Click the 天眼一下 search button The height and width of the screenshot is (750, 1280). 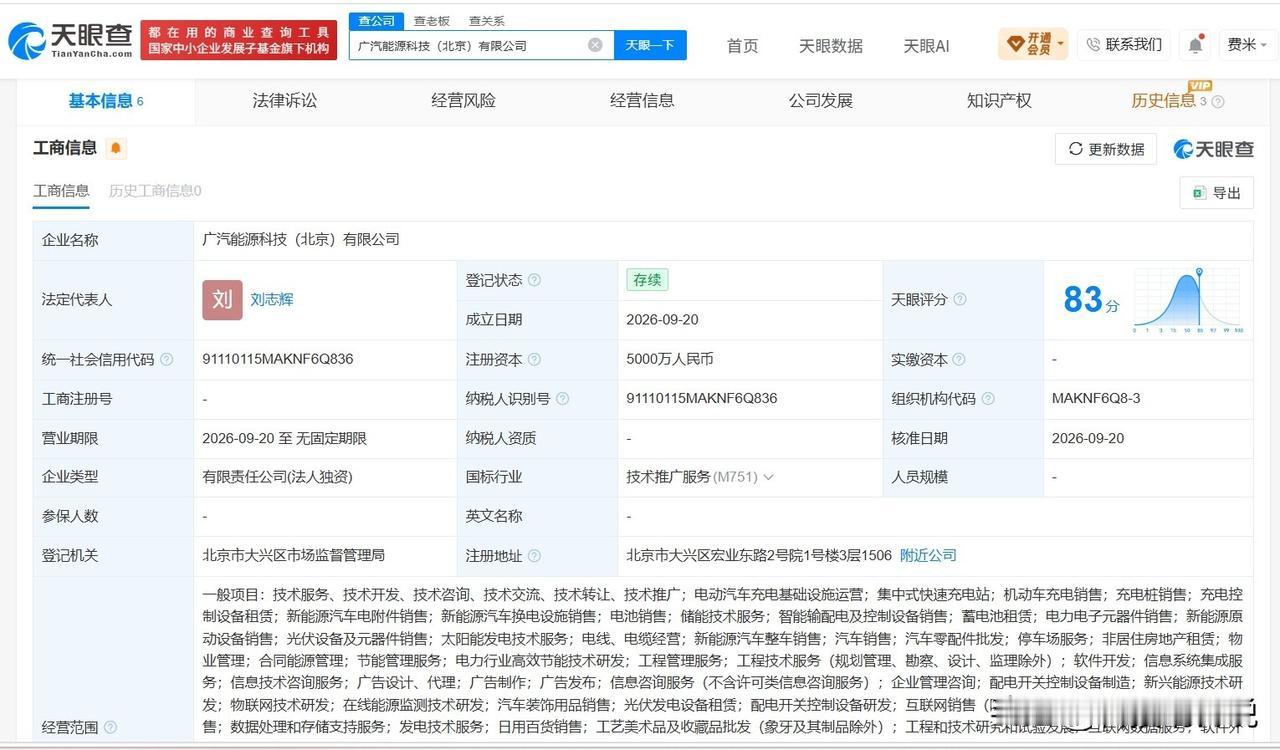650,45
